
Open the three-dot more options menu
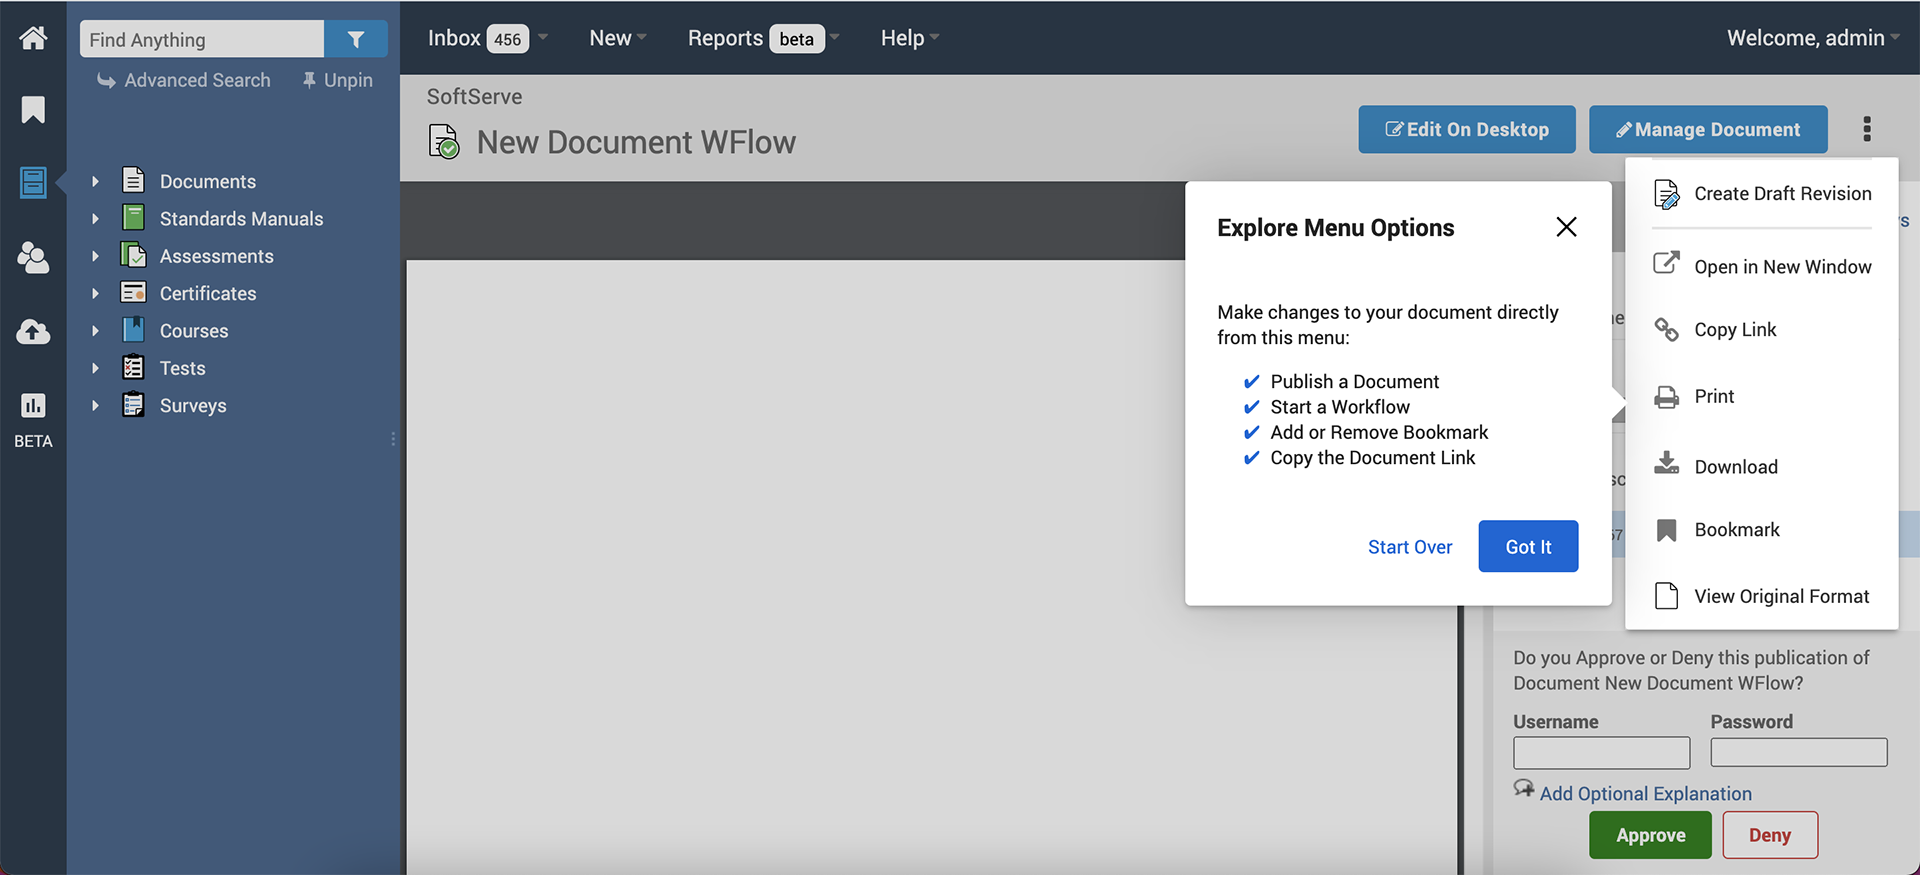coord(1866,129)
